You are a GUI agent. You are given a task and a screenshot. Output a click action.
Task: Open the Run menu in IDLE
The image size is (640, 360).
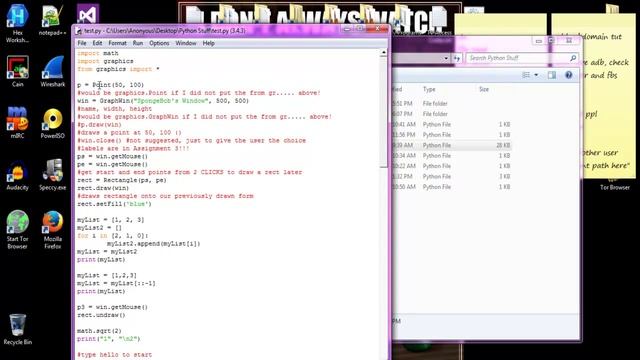click(x=138, y=43)
